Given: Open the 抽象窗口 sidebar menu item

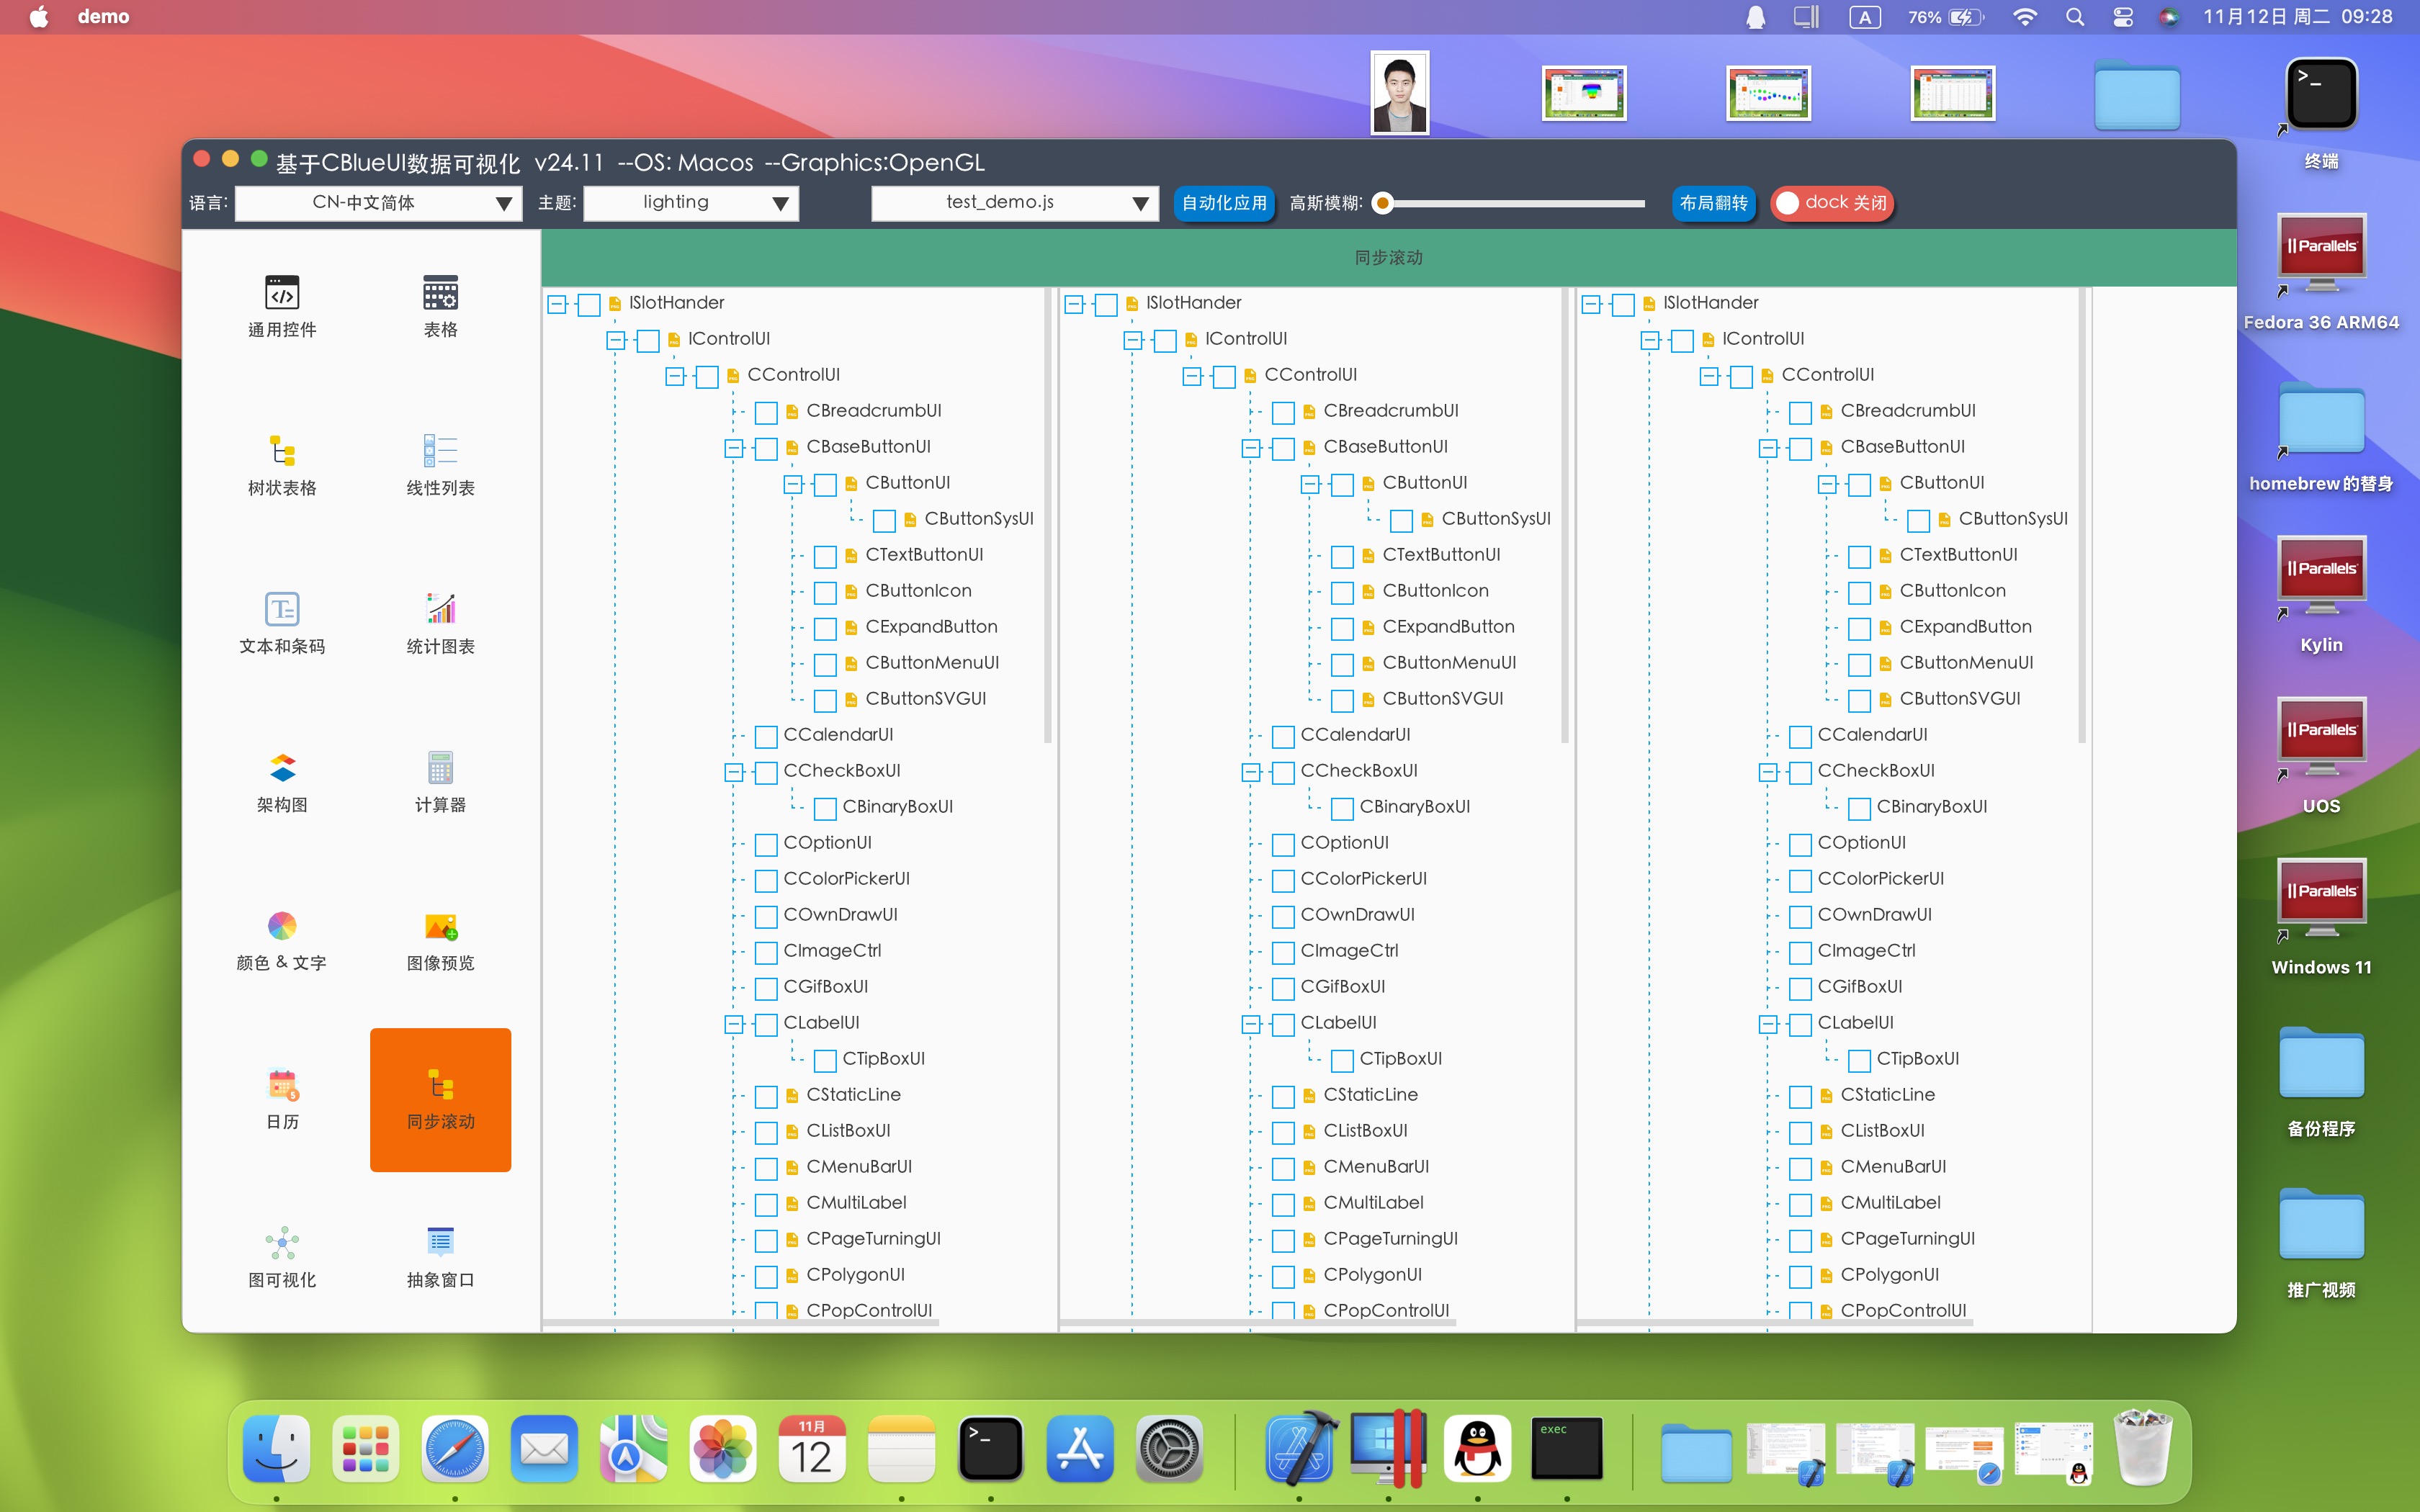Looking at the screenshot, I should [x=440, y=1243].
